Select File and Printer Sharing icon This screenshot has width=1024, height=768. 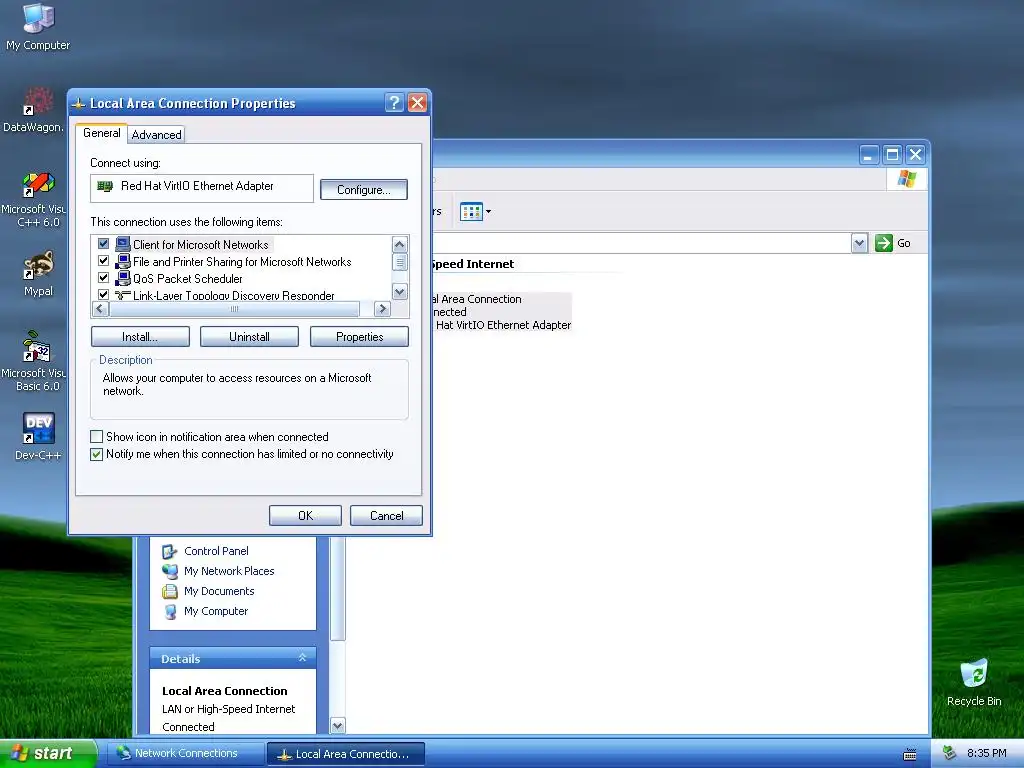(123, 261)
